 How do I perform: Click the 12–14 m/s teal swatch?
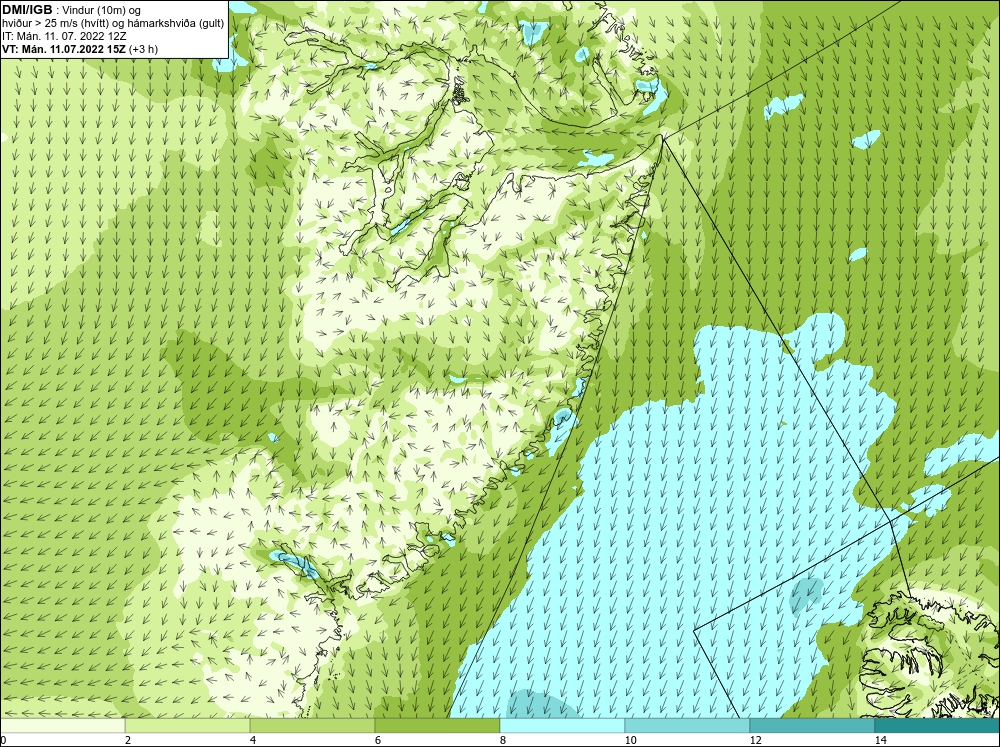point(812,725)
